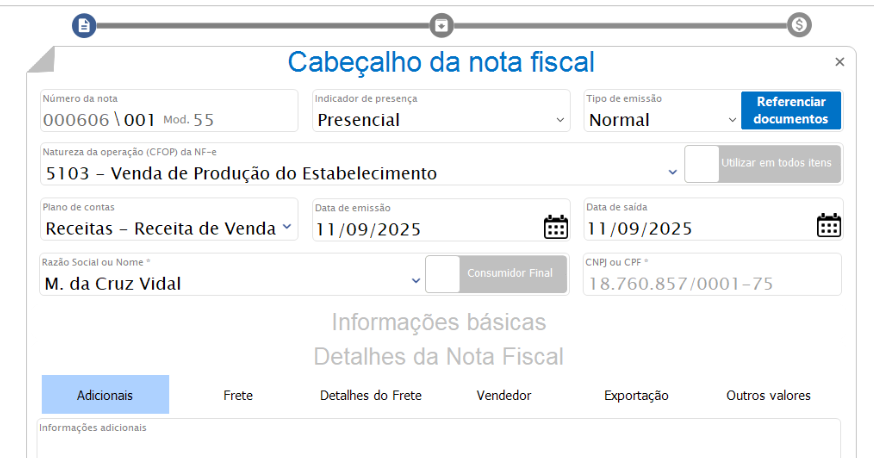Open the Plano de contas dropdown
The width and height of the screenshot is (874, 458).
tap(287, 227)
